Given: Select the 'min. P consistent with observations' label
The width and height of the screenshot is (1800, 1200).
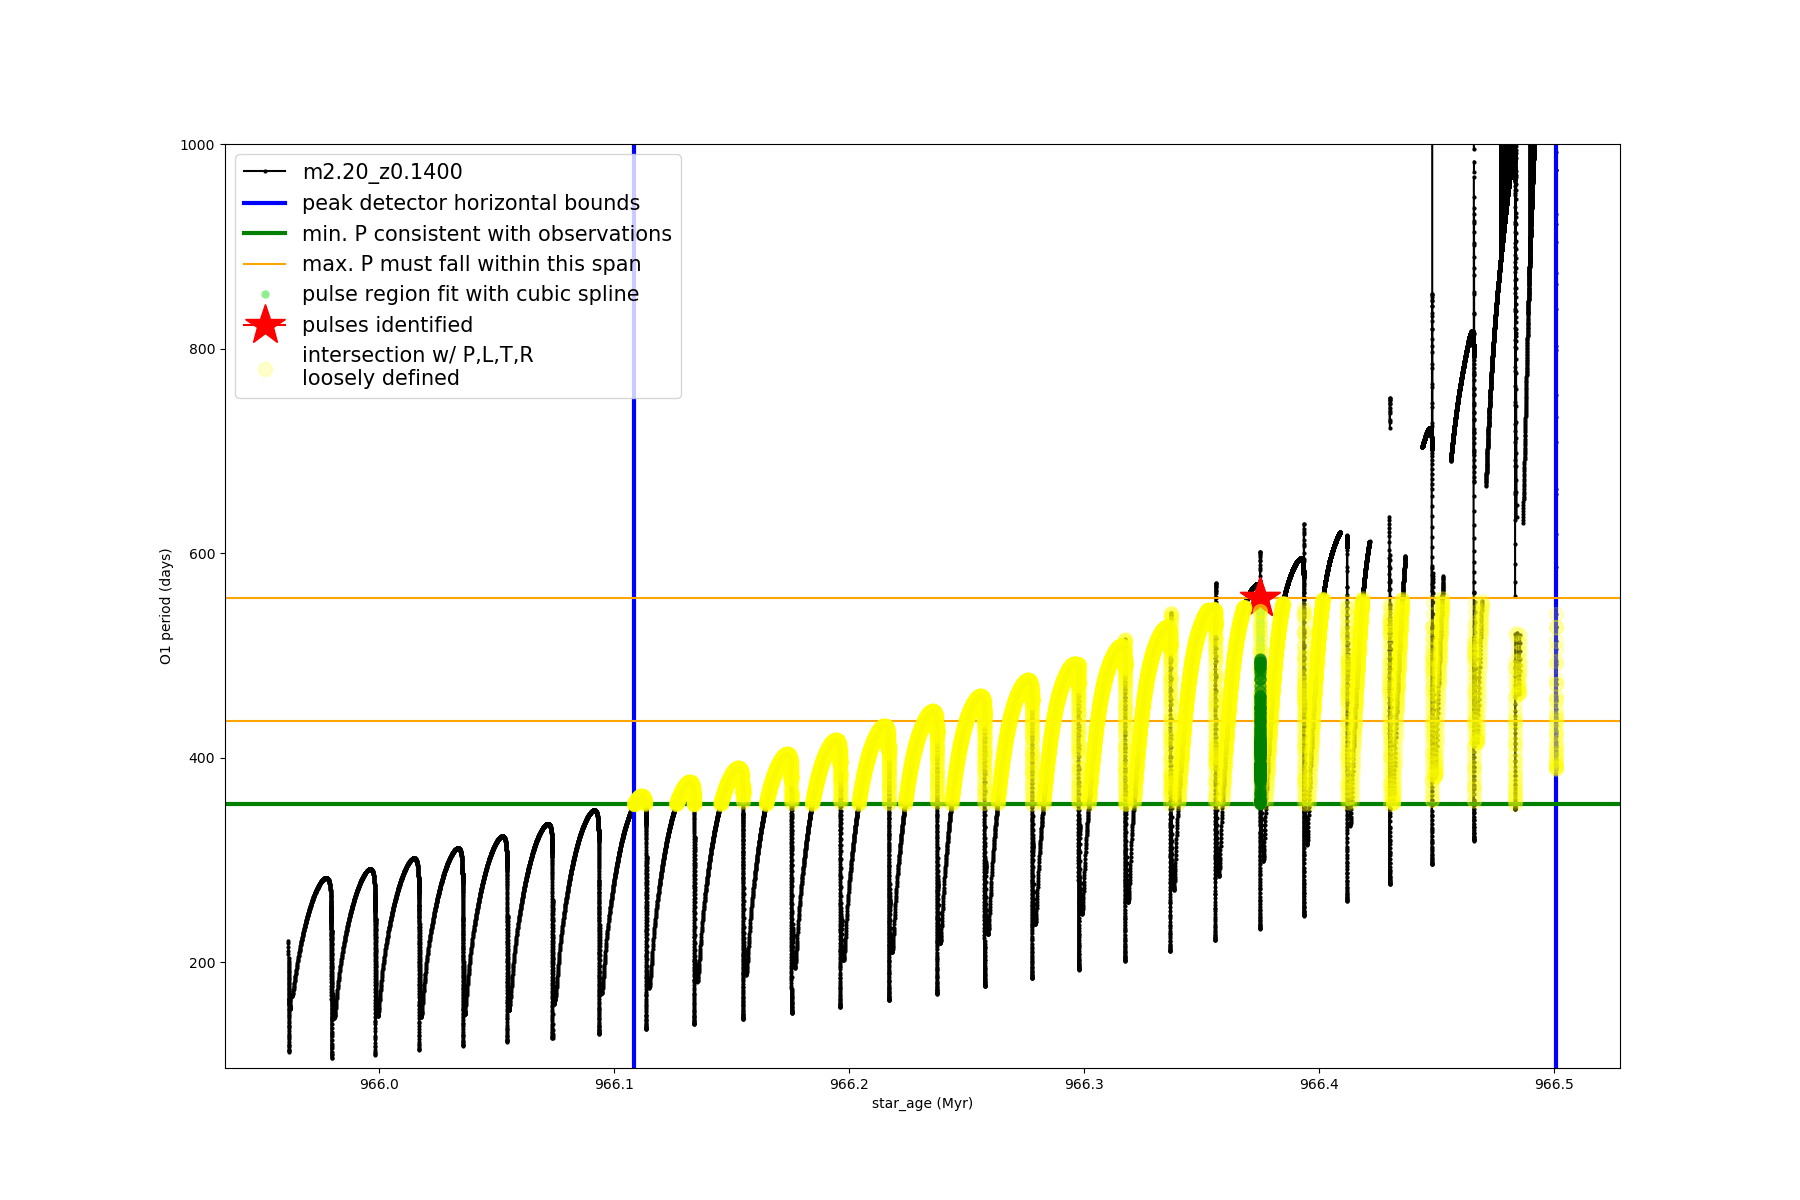Looking at the screenshot, I should coord(486,234).
